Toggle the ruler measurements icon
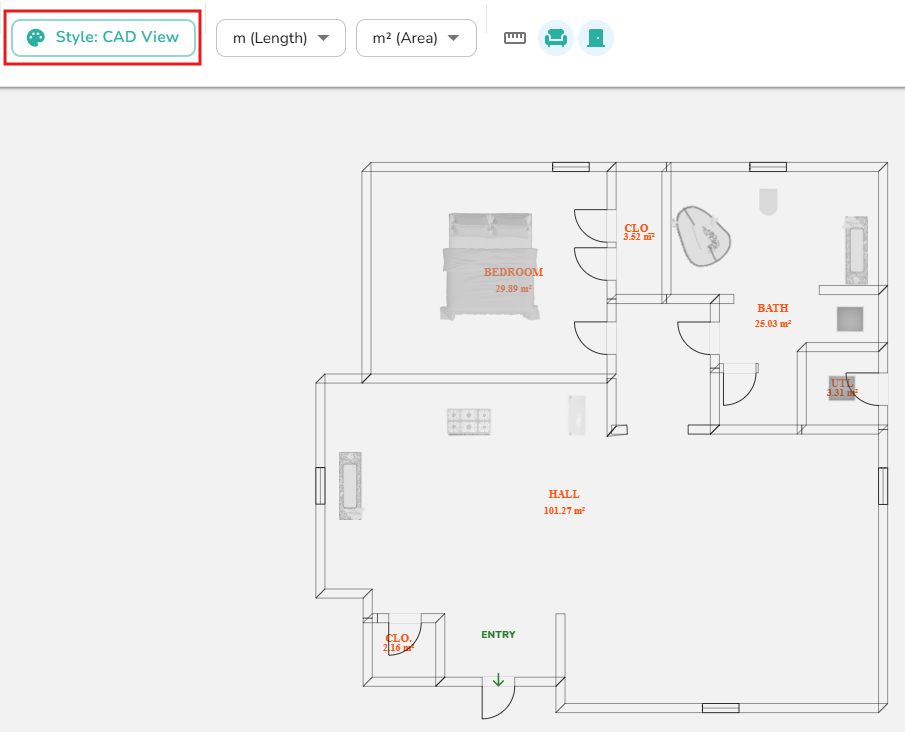The width and height of the screenshot is (905, 732). tap(514, 38)
